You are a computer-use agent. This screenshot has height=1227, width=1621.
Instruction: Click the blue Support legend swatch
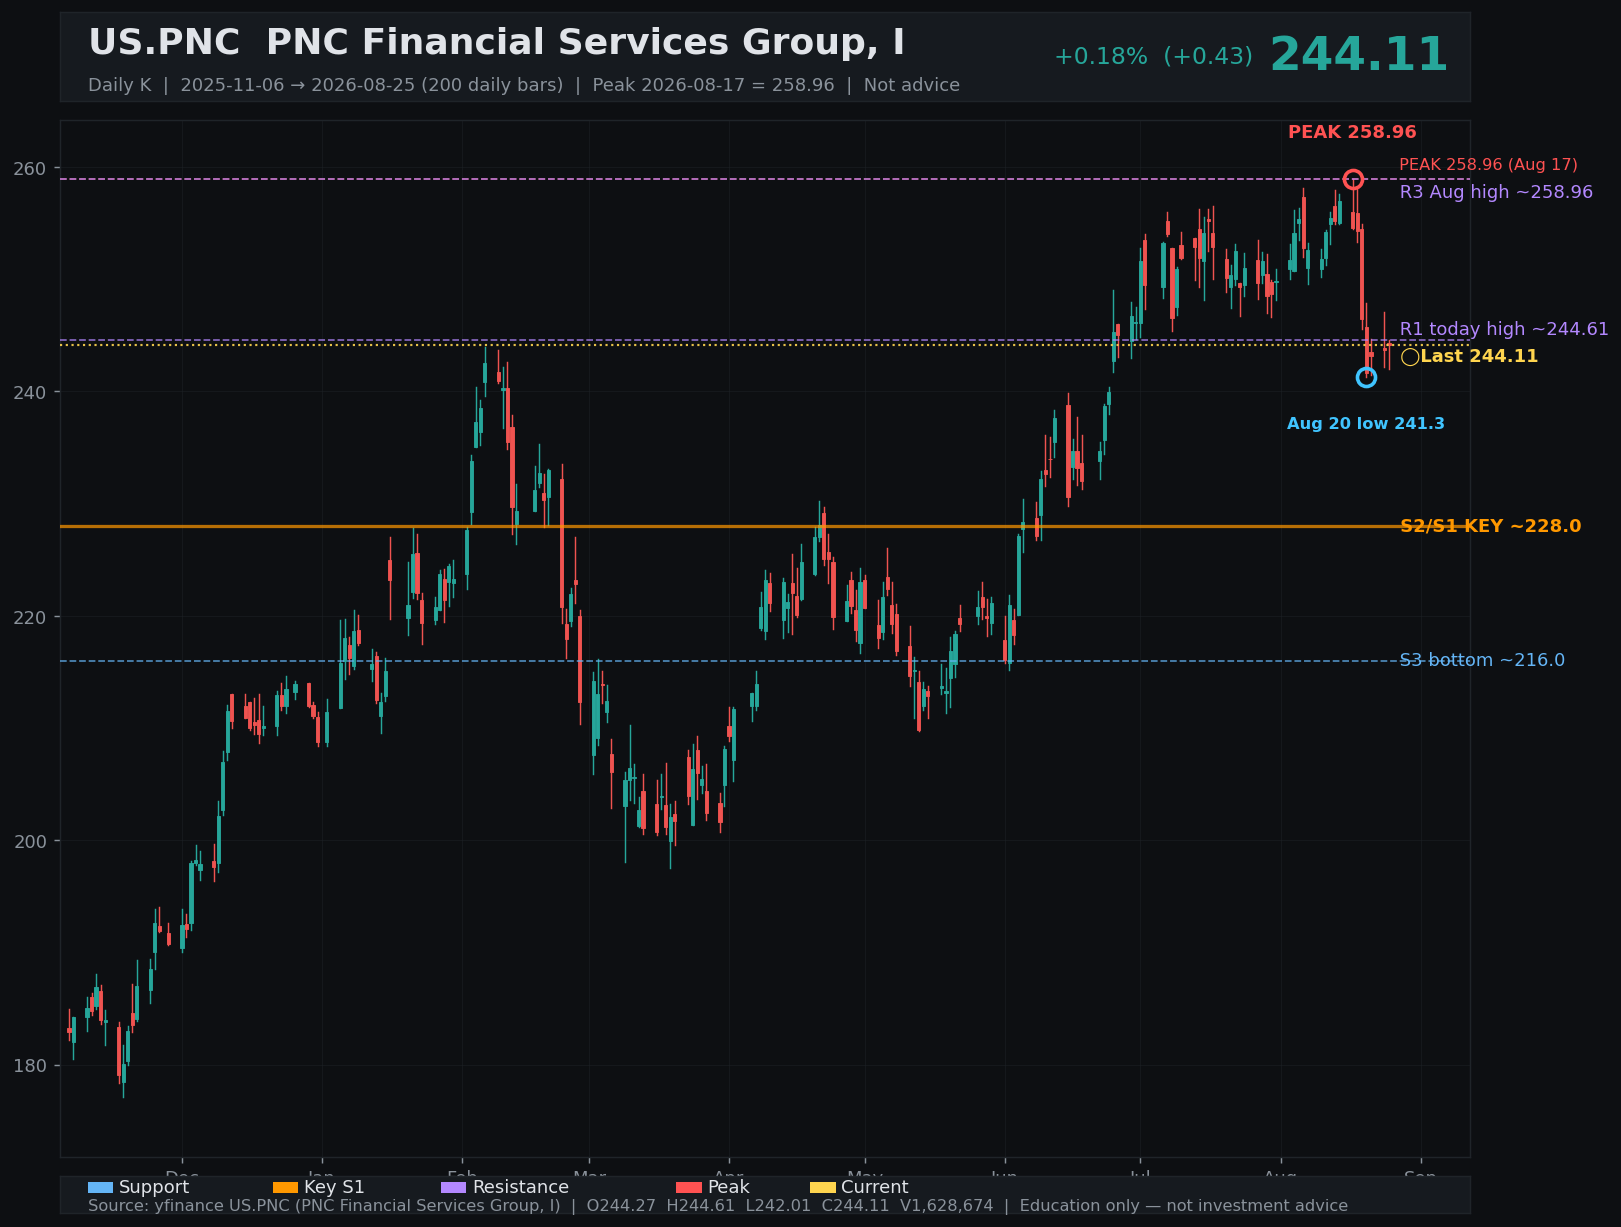tap(100, 1188)
